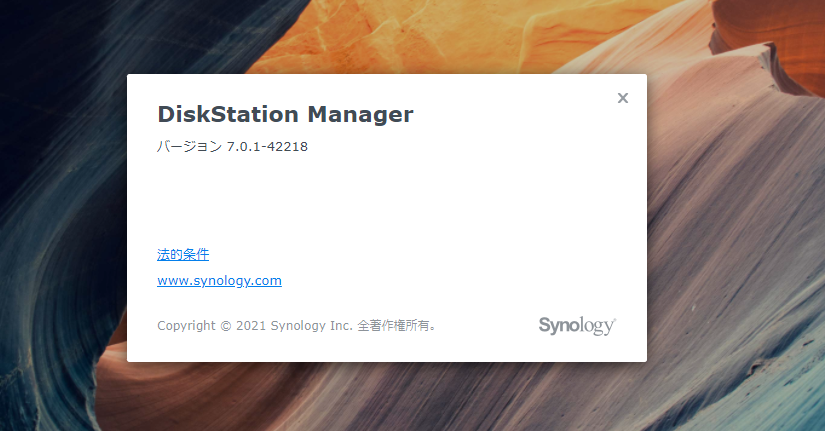Viewport: 825px width, 431px height.
Task: Open the 法的条件 legal terms link
Action: click(183, 255)
